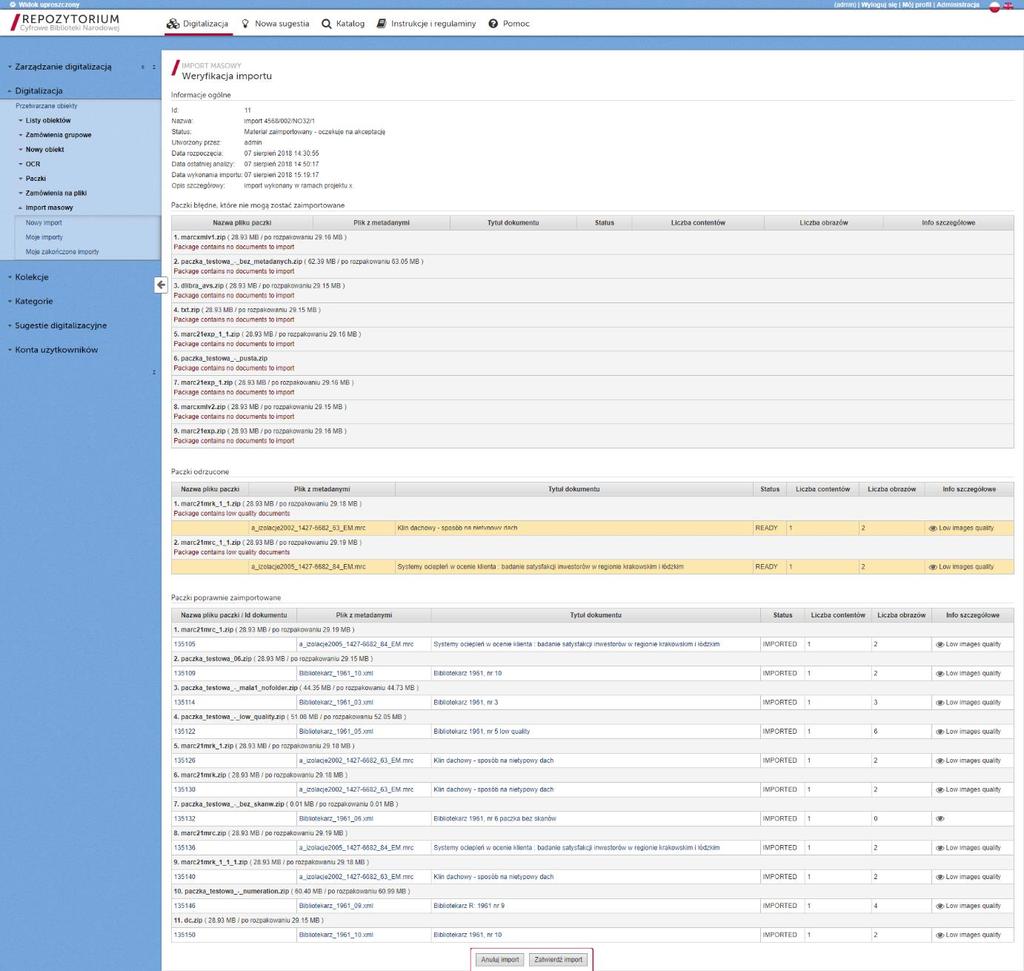Select Moje zakończone importy in sidebar
1024x971 pixels.
point(62,251)
